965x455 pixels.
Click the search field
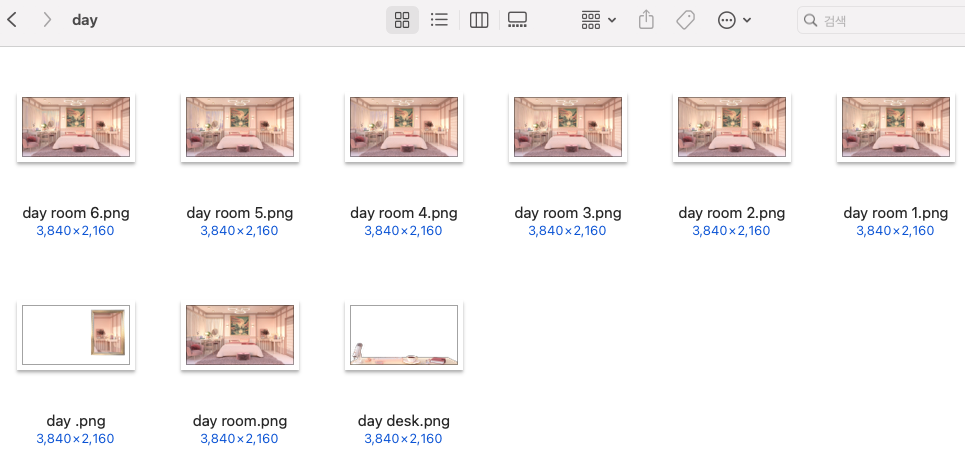tap(881, 20)
